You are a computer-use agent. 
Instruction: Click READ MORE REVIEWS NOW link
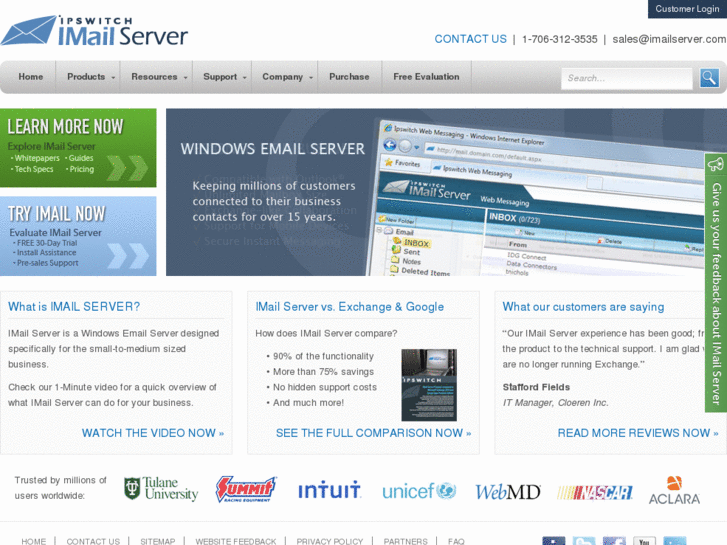(638, 433)
